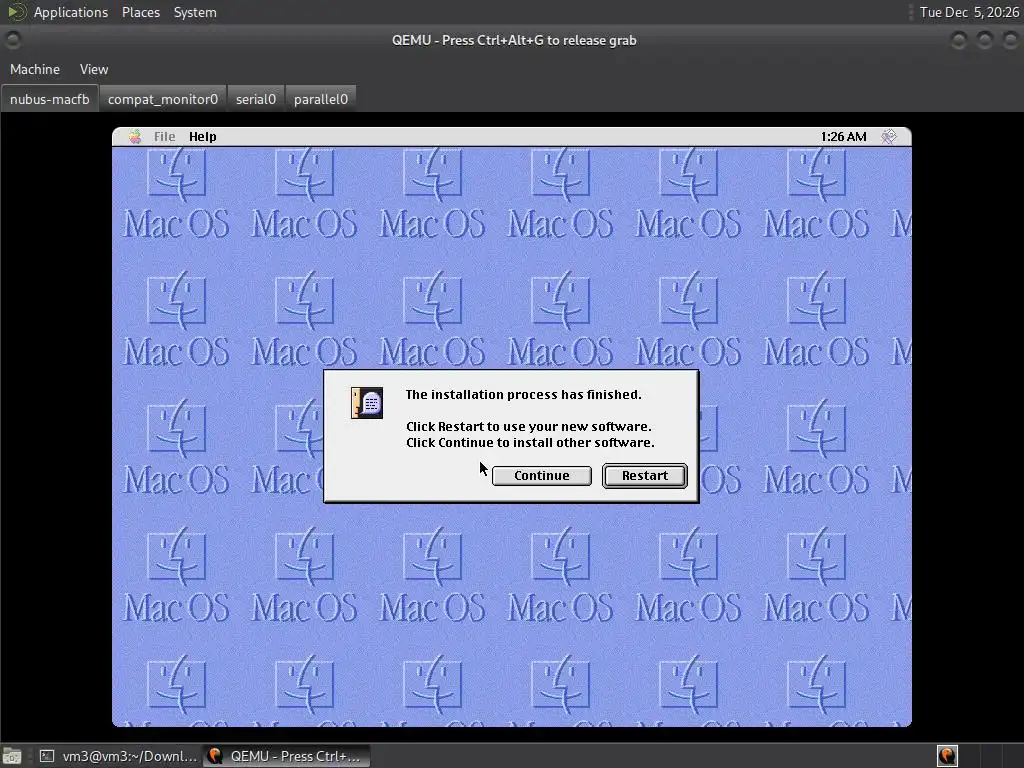Select the vm3@vm3 terminal taskbar entry
Image resolution: width=1024 pixels, height=768 pixels.
pyautogui.click(x=118, y=756)
